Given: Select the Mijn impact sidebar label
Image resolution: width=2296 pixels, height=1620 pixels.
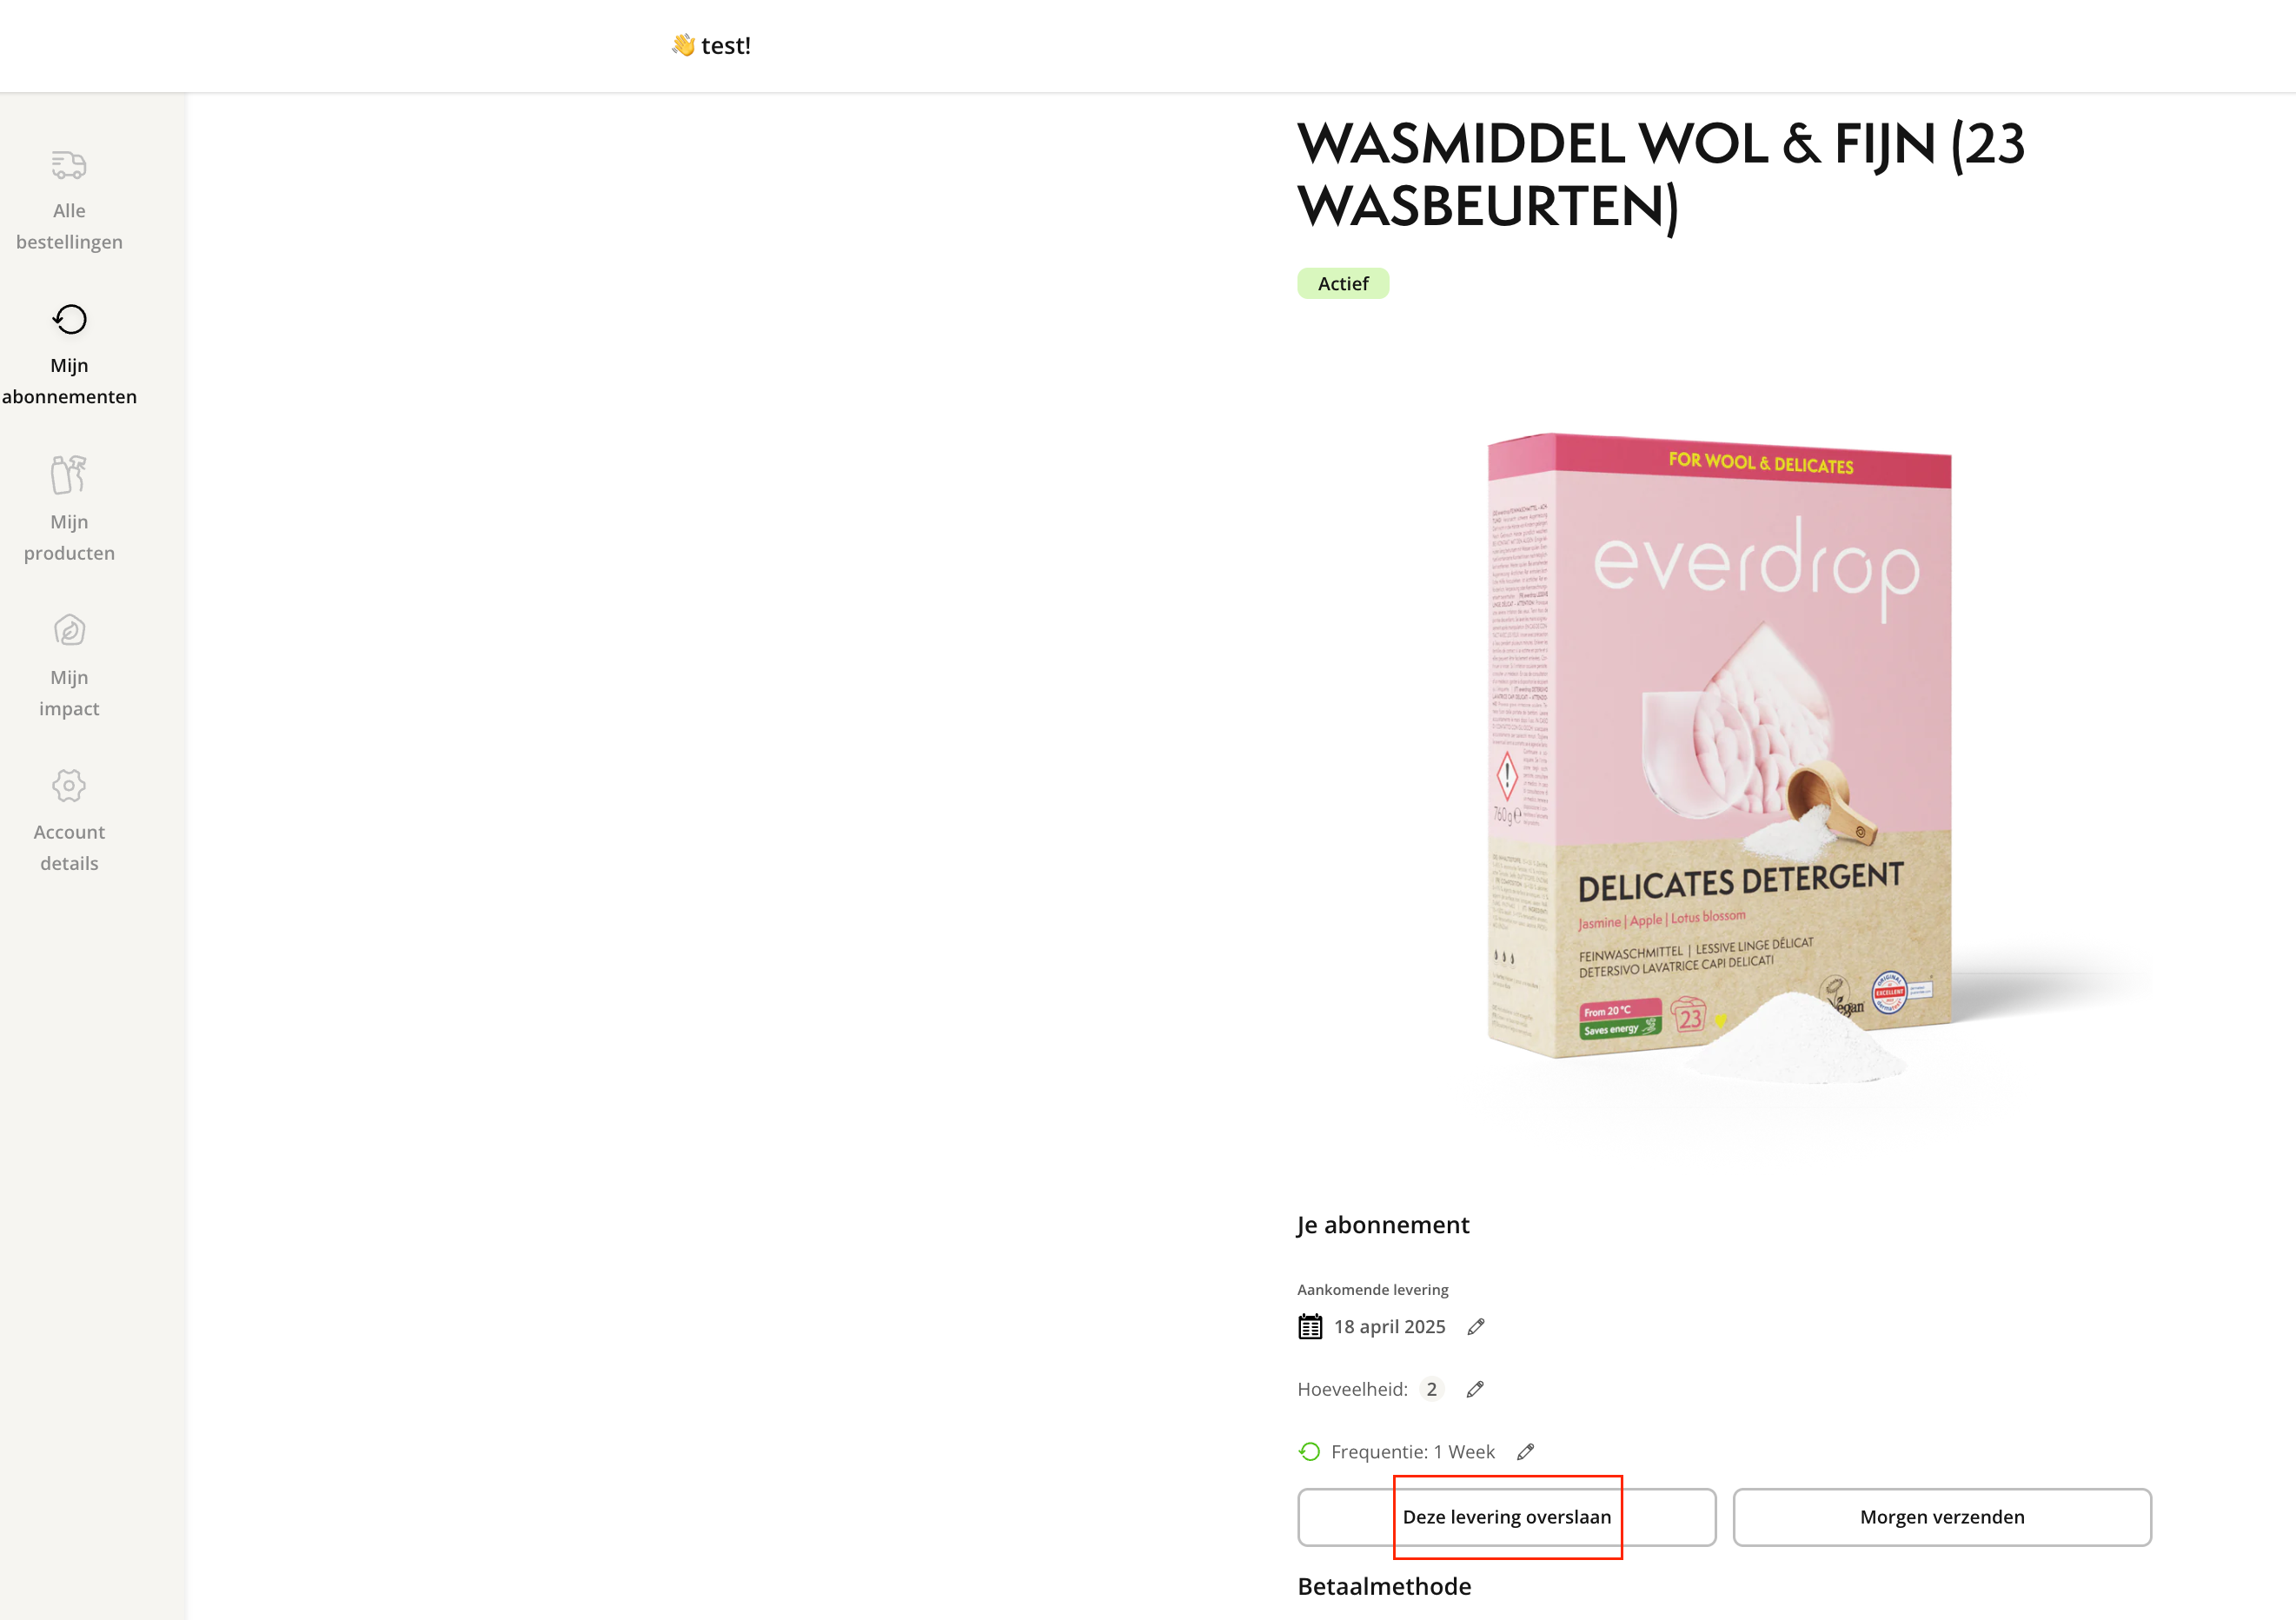Looking at the screenshot, I should click(69, 693).
